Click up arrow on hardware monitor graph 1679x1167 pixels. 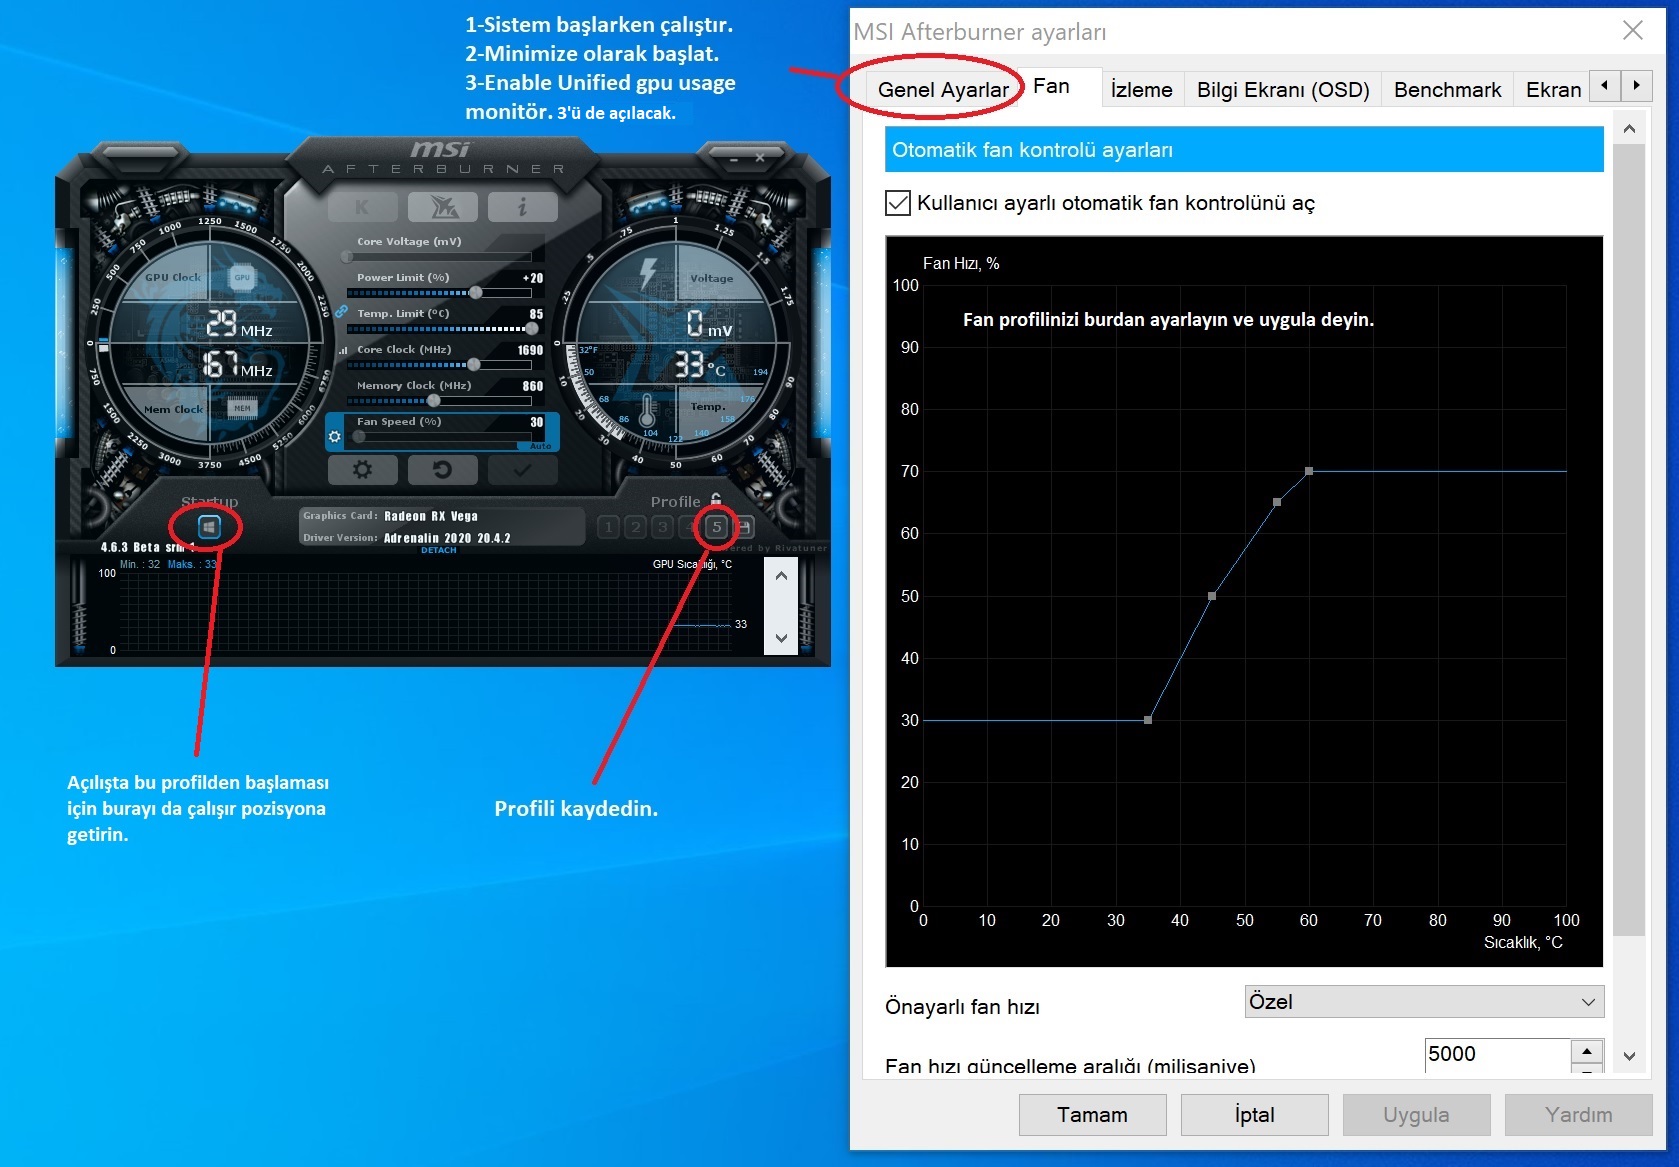(781, 576)
